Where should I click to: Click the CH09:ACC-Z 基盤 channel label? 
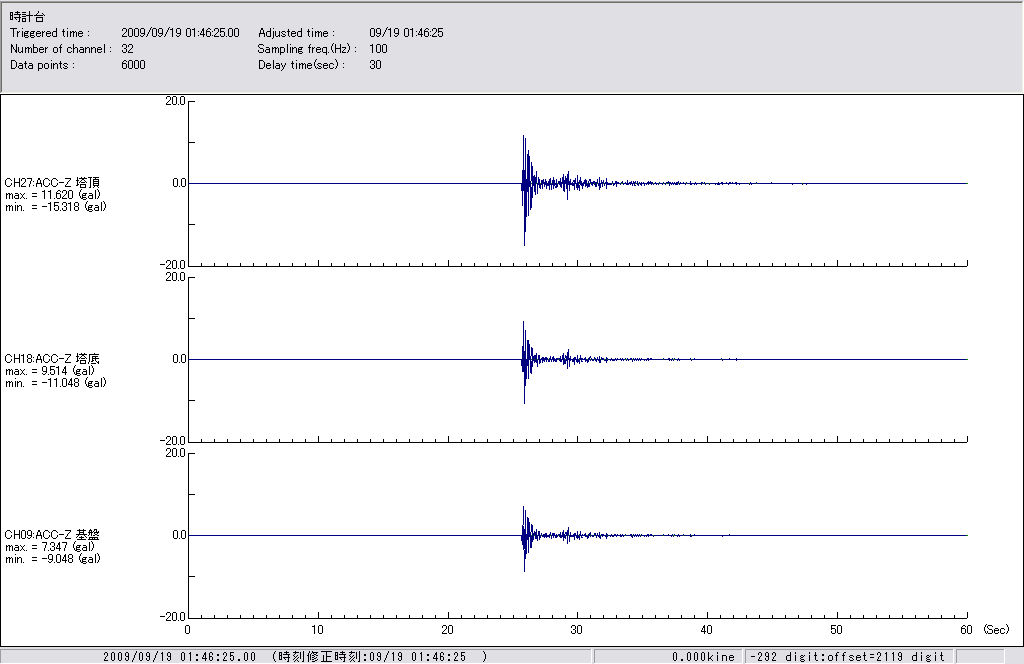pyautogui.click(x=52, y=535)
